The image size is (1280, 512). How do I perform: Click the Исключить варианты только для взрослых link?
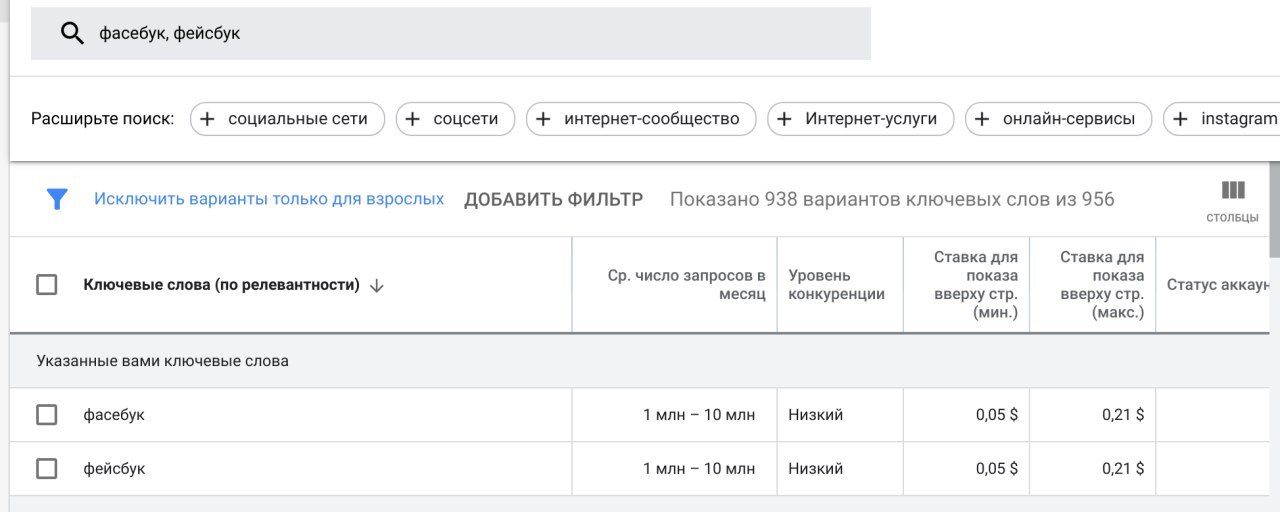pos(269,199)
